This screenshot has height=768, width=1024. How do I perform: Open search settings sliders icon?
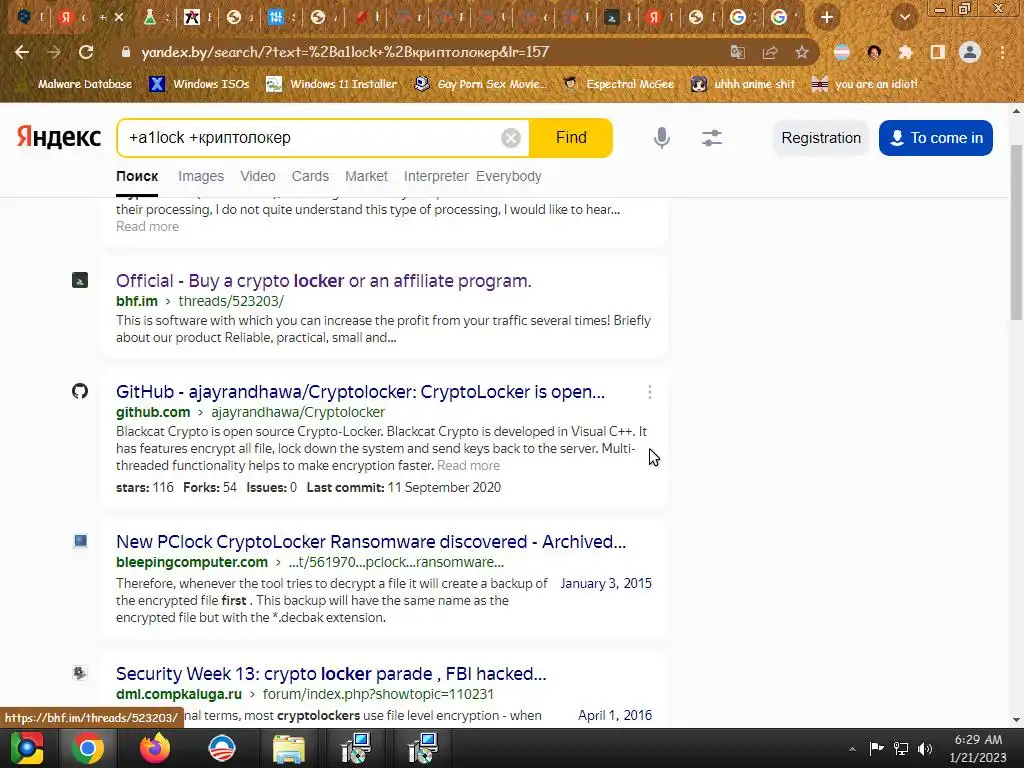[x=712, y=138]
